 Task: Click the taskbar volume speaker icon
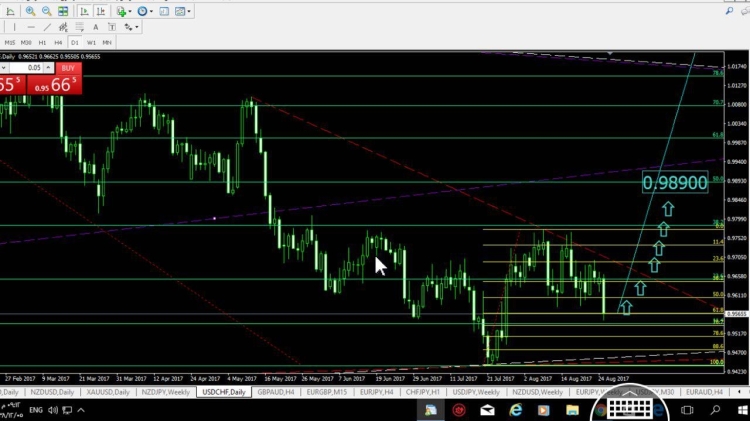click(53, 410)
